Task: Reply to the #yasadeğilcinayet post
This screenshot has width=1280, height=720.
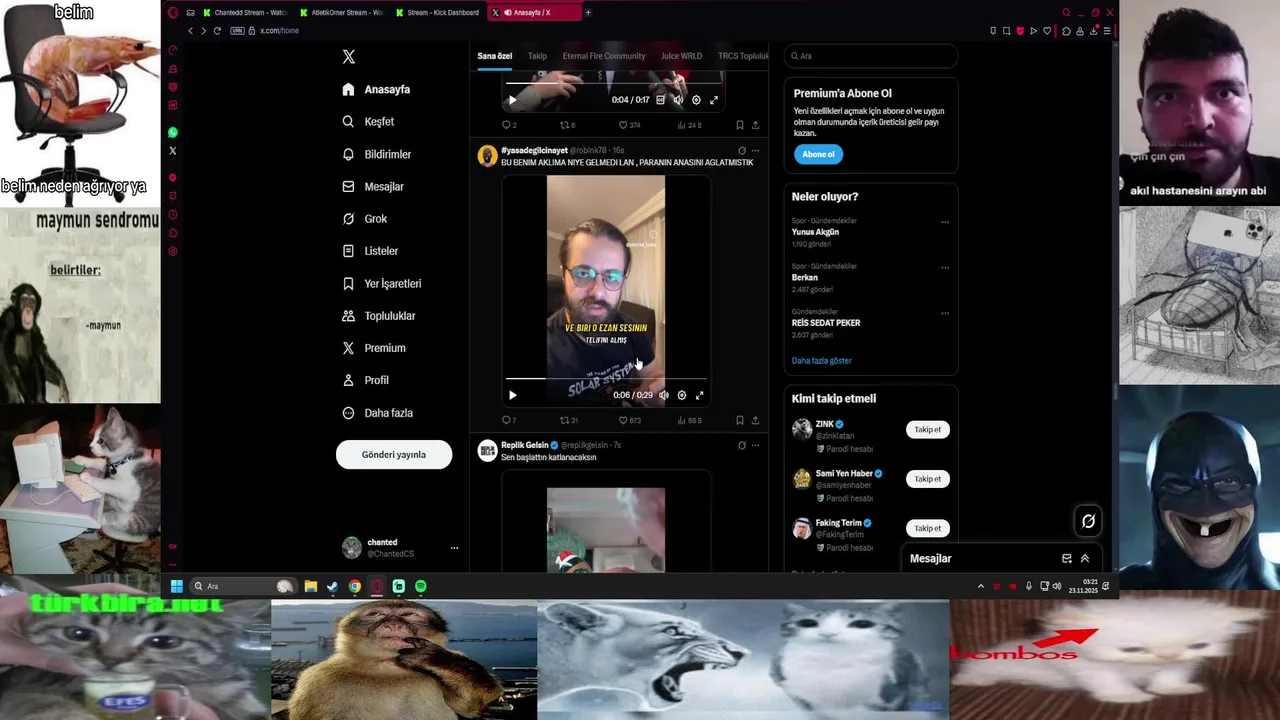Action: 507,420
